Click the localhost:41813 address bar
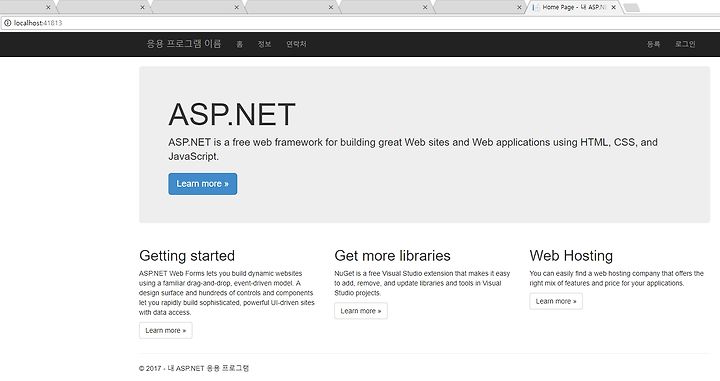This screenshot has width=720, height=381. tap(360, 23)
